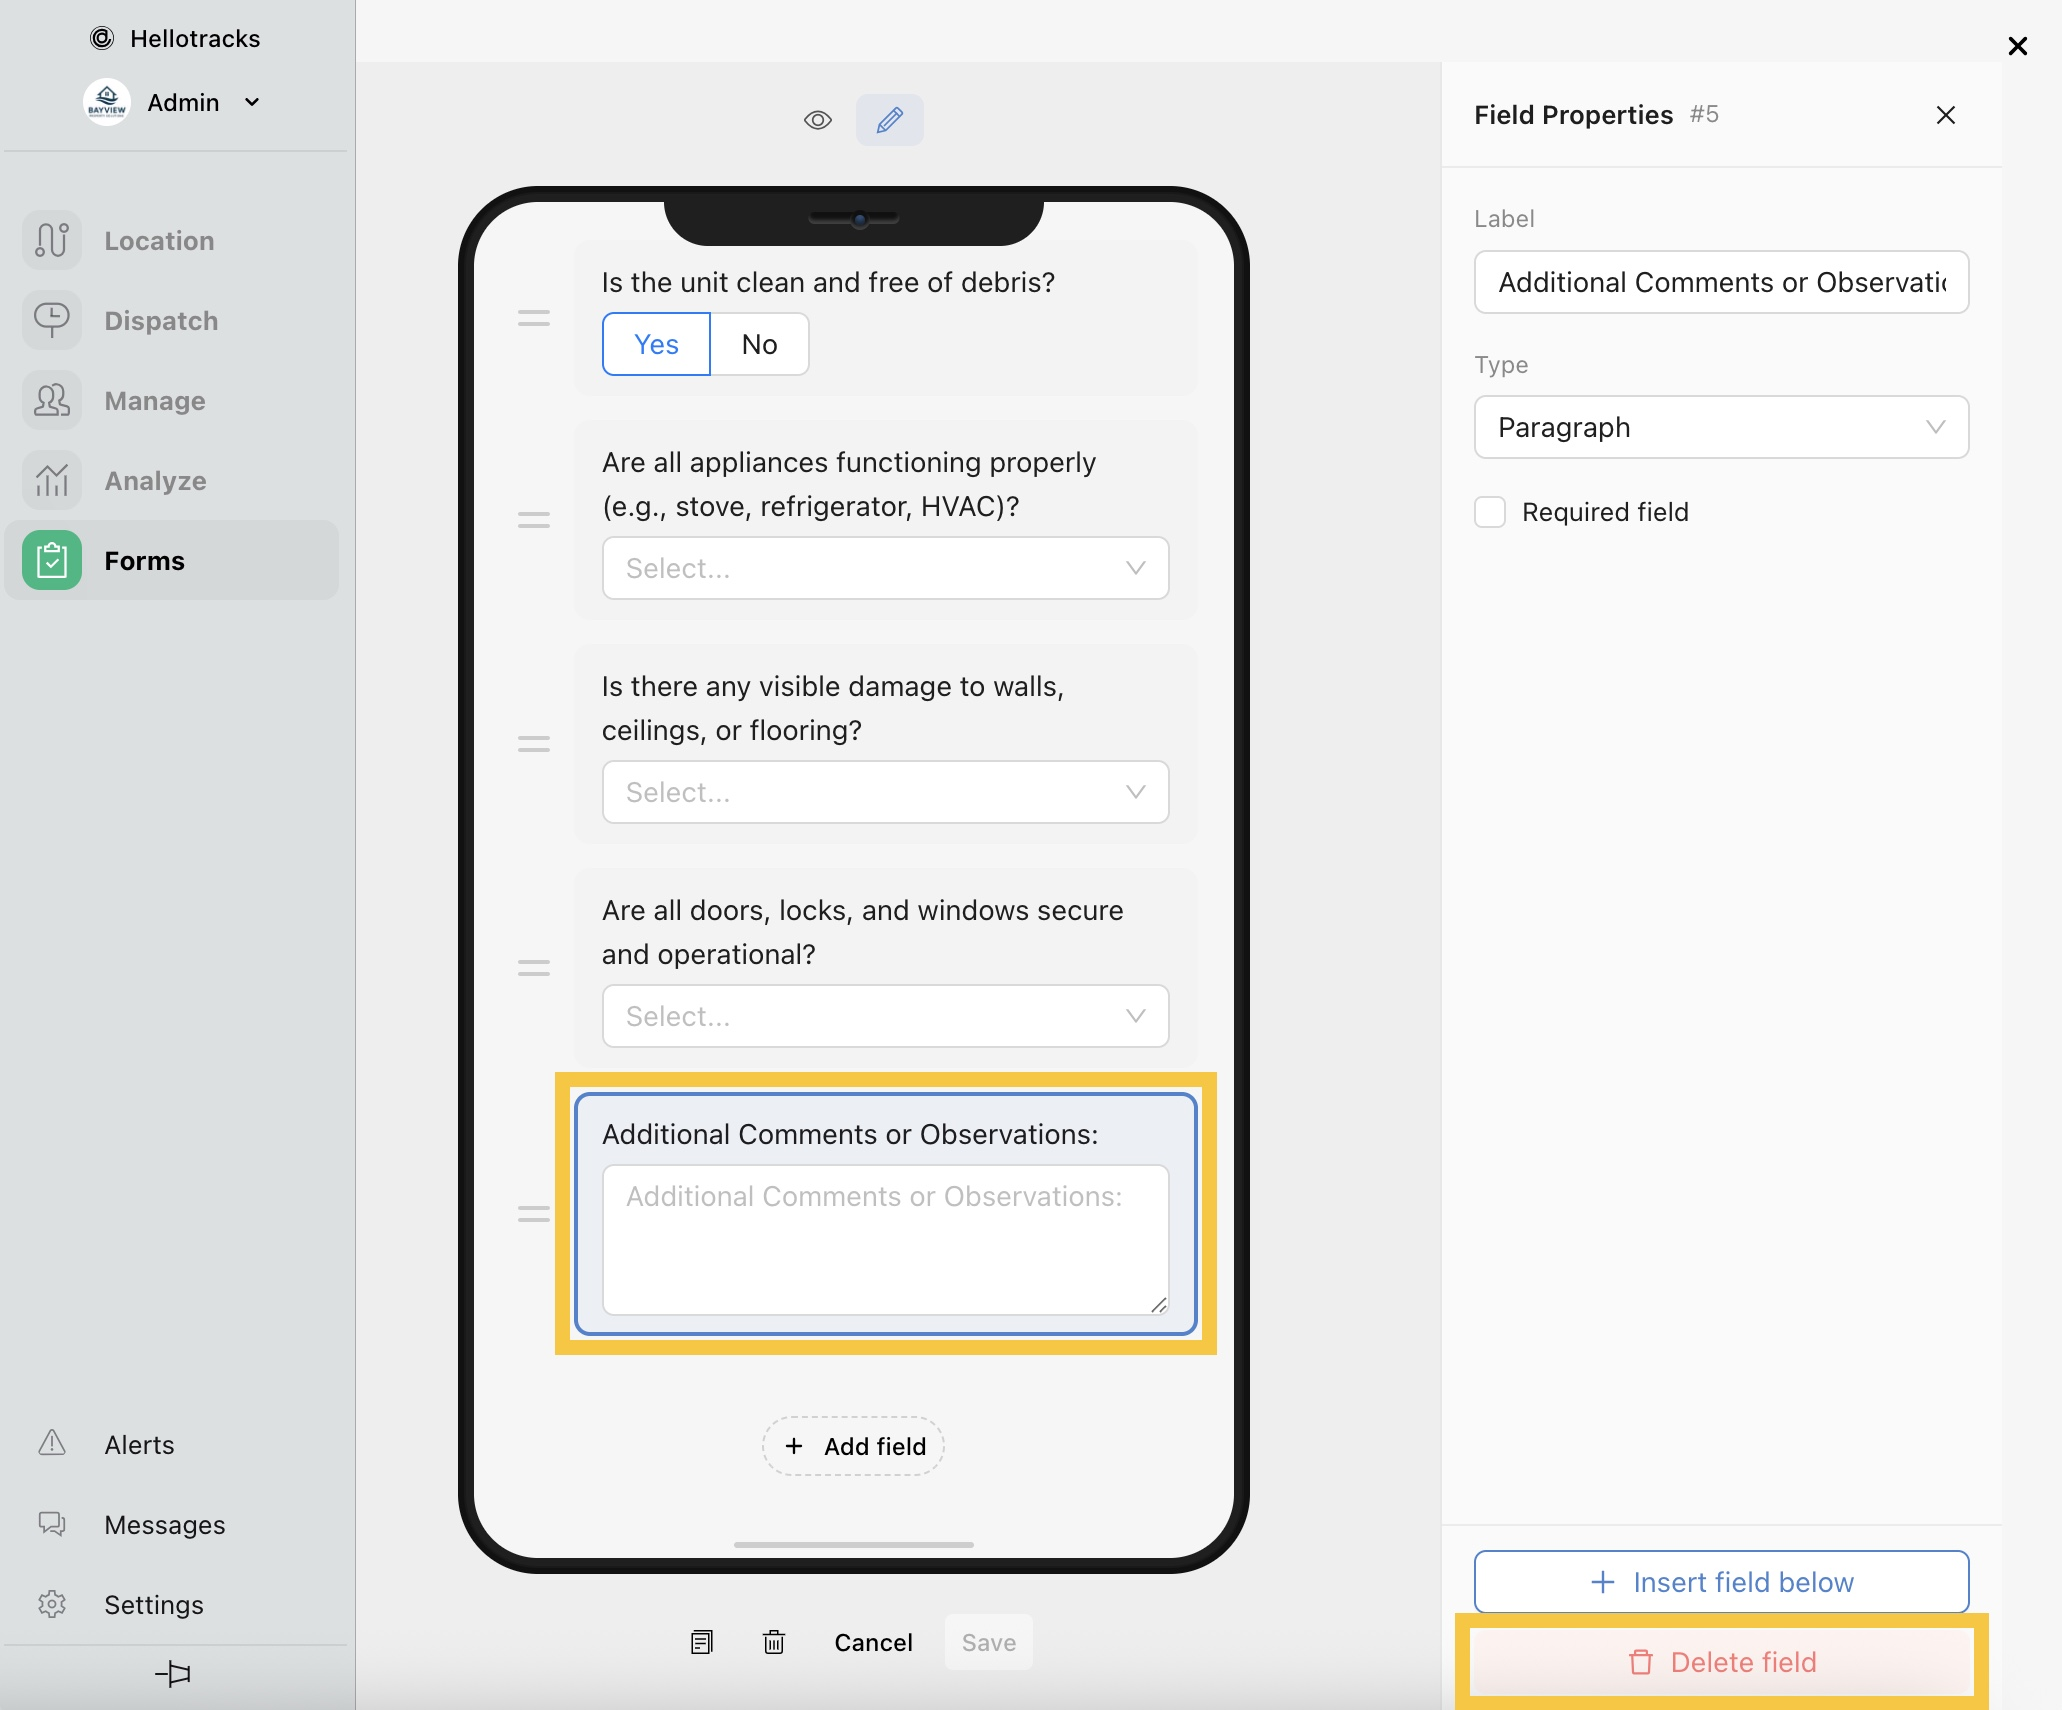Select the pencil edit mode icon

889,120
